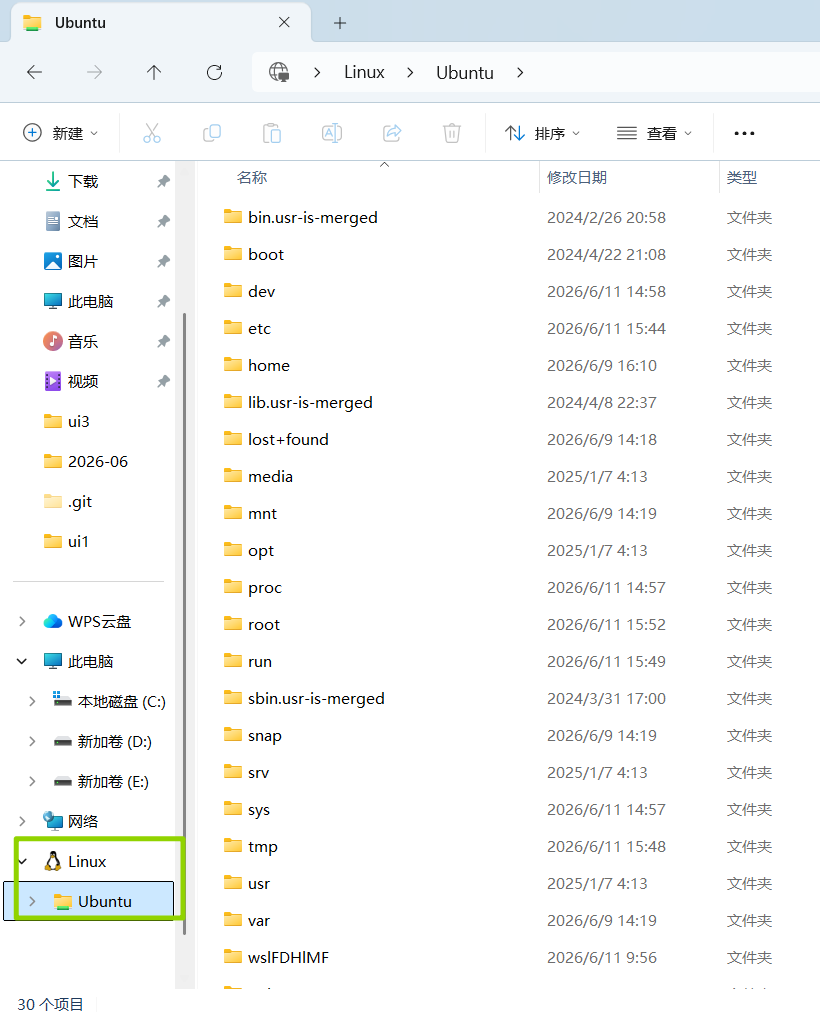Click the Share icon in toolbar
820x1016 pixels.
pos(393,133)
